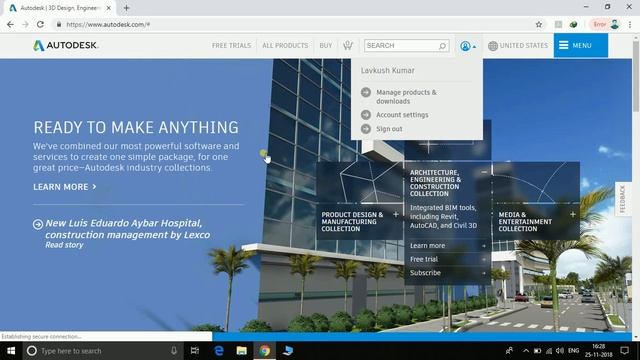Click the arrow icon next to Sign out
Viewport: 640px width, 360px height.
[366, 129]
